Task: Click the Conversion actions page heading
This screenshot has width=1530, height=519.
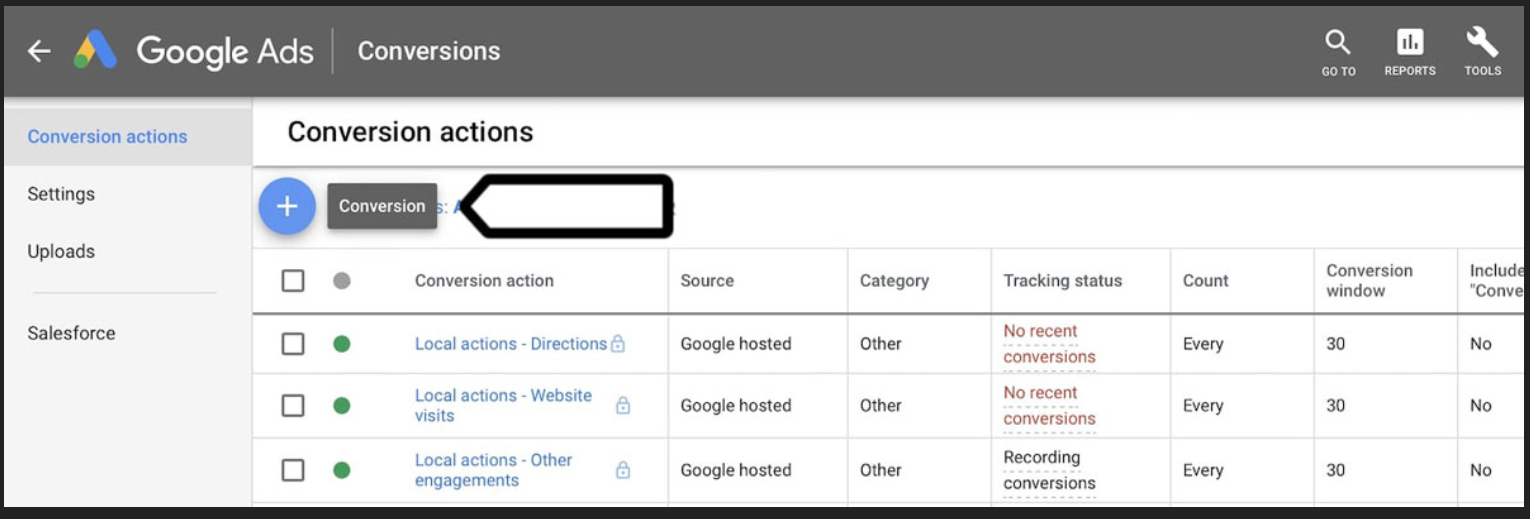Action: coord(410,132)
